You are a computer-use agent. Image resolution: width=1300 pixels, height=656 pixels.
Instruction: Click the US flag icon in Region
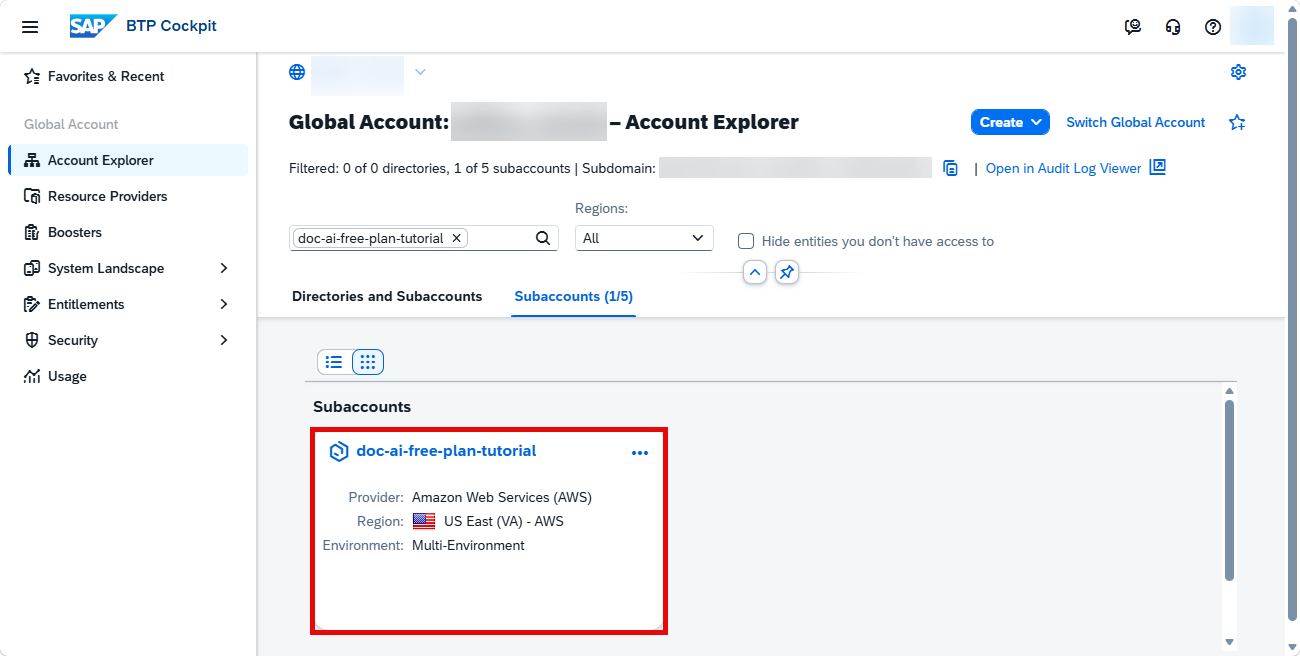(424, 521)
